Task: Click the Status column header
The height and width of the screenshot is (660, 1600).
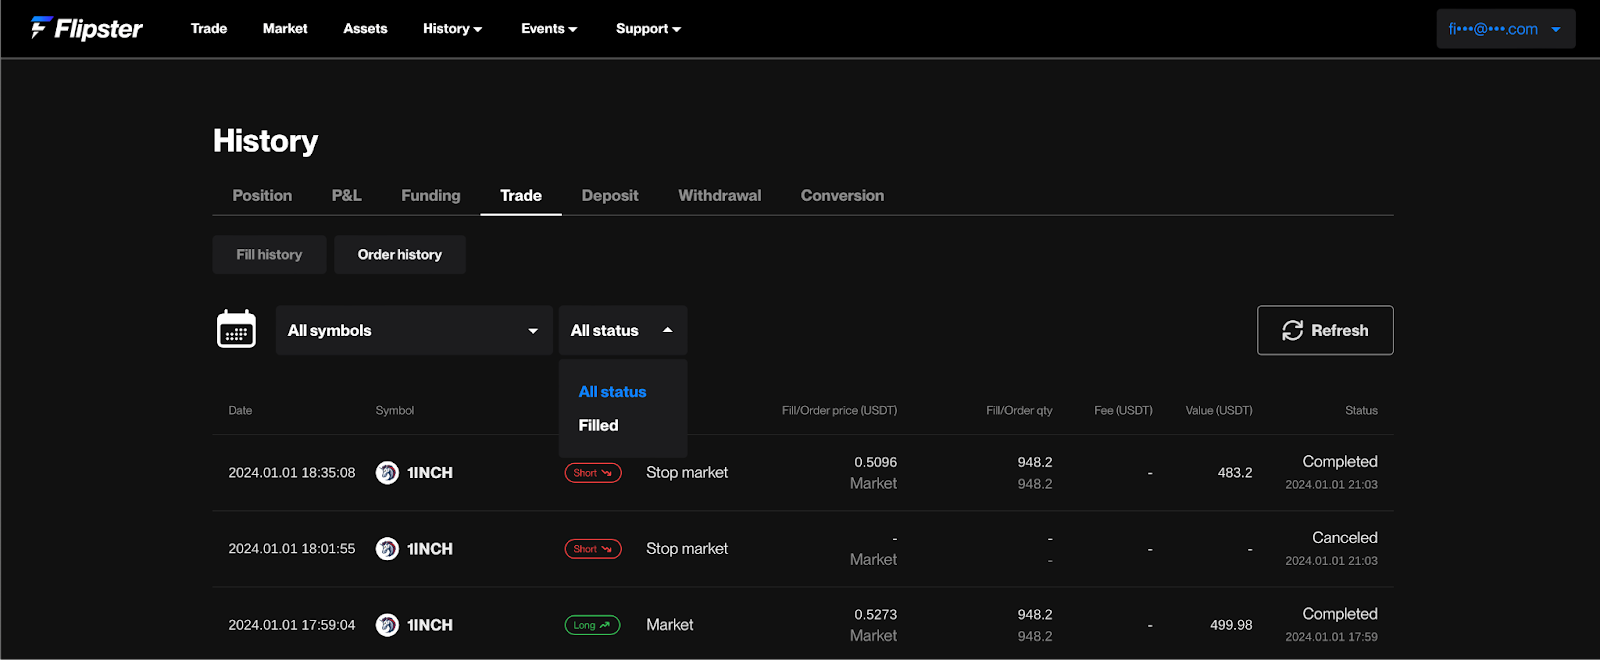Action: (x=1361, y=410)
